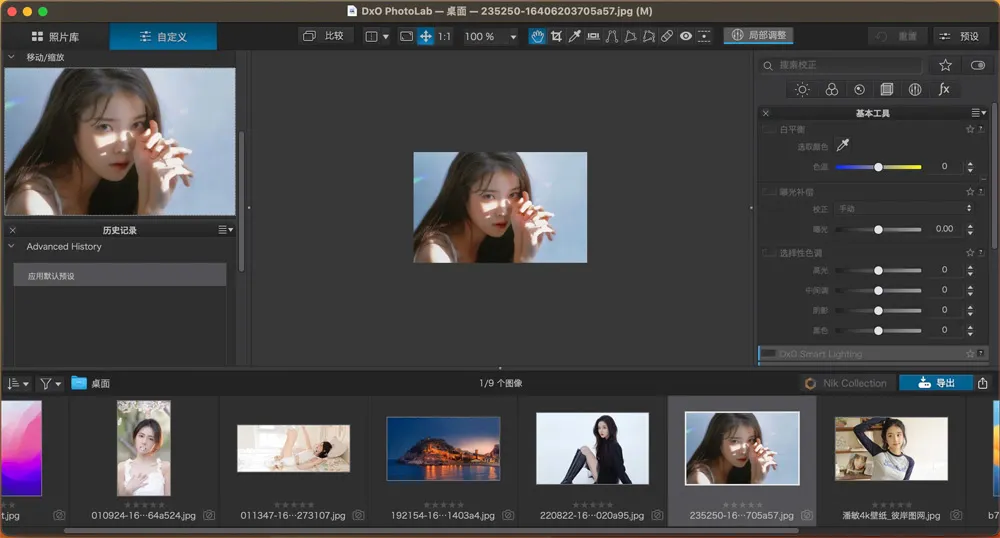Click the 色温 color temperature slider
Viewport: 1000px width, 538px height.
878,167
